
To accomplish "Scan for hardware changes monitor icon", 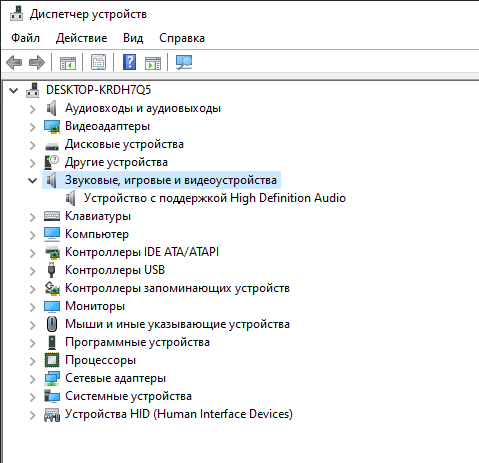I will point(184,62).
